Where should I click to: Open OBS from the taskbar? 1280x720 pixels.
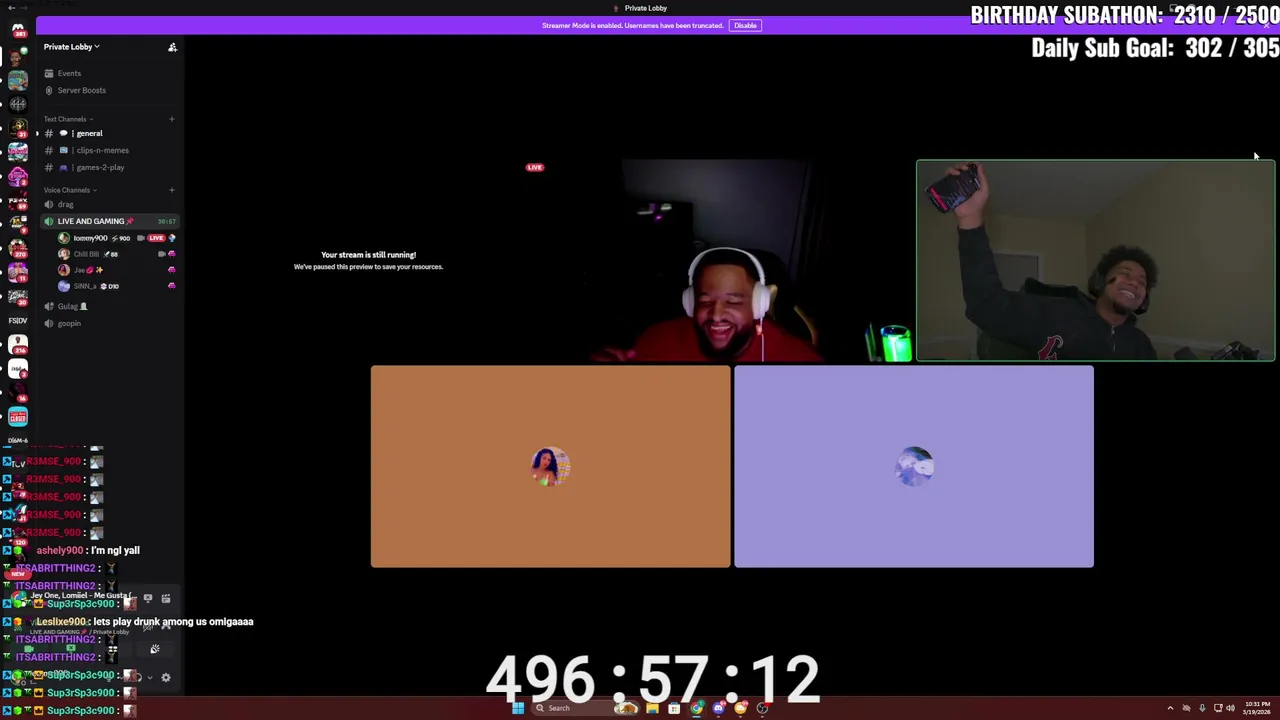tap(762, 708)
